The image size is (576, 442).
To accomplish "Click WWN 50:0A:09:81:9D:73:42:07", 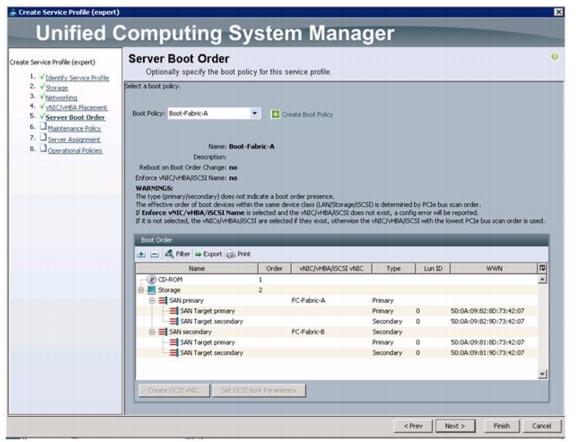I will (x=487, y=353).
